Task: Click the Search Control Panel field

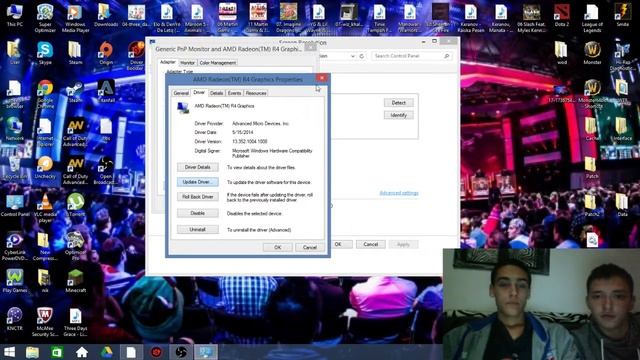Action: point(411,56)
